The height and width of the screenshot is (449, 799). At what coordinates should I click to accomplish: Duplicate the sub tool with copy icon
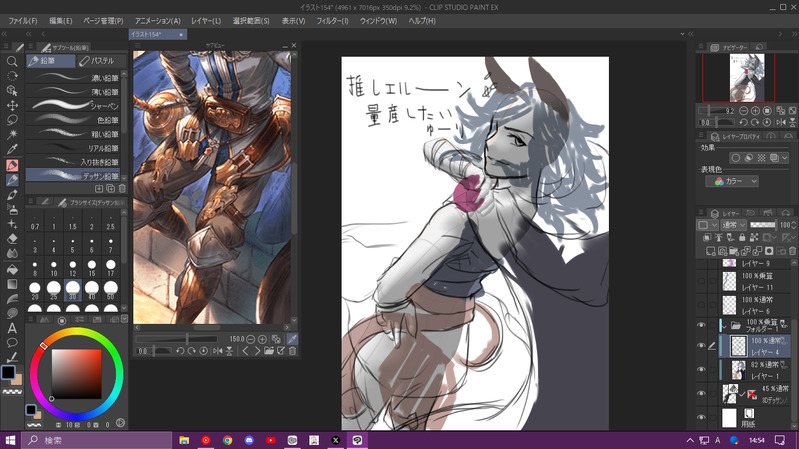pyautogui.click(x=111, y=189)
